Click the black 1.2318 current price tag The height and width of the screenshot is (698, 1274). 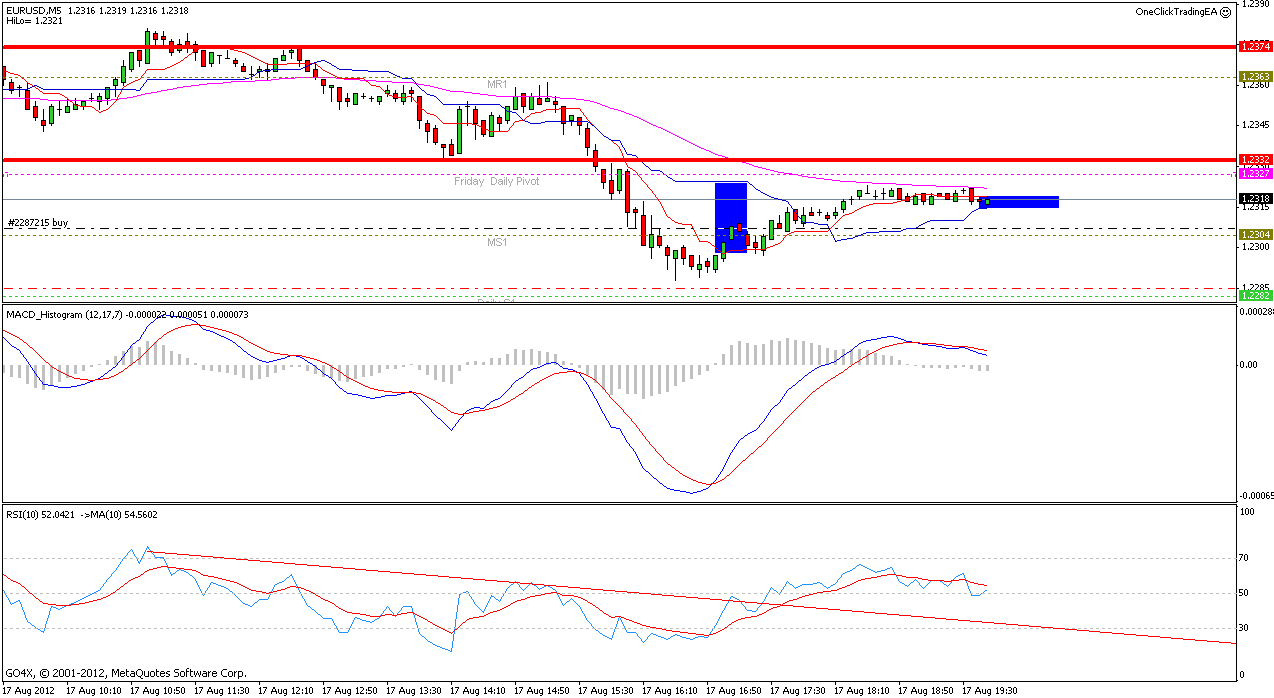point(1255,198)
